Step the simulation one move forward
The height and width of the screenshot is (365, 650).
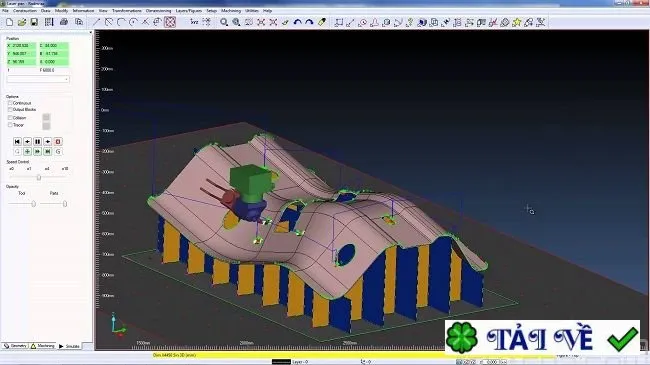(48, 142)
